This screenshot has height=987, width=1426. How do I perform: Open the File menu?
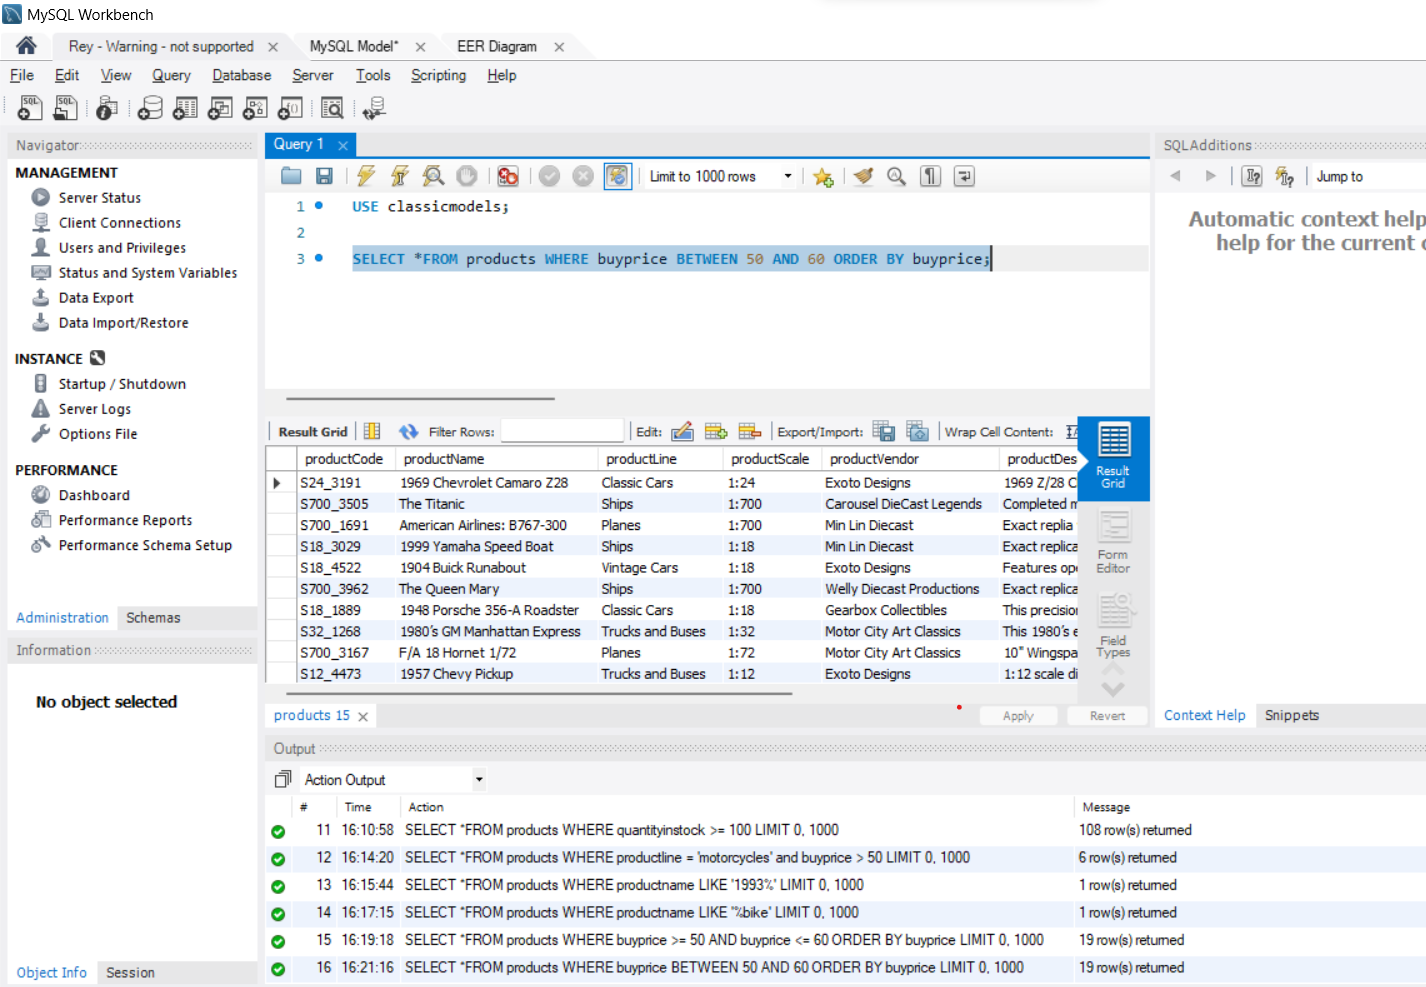pos(22,75)
